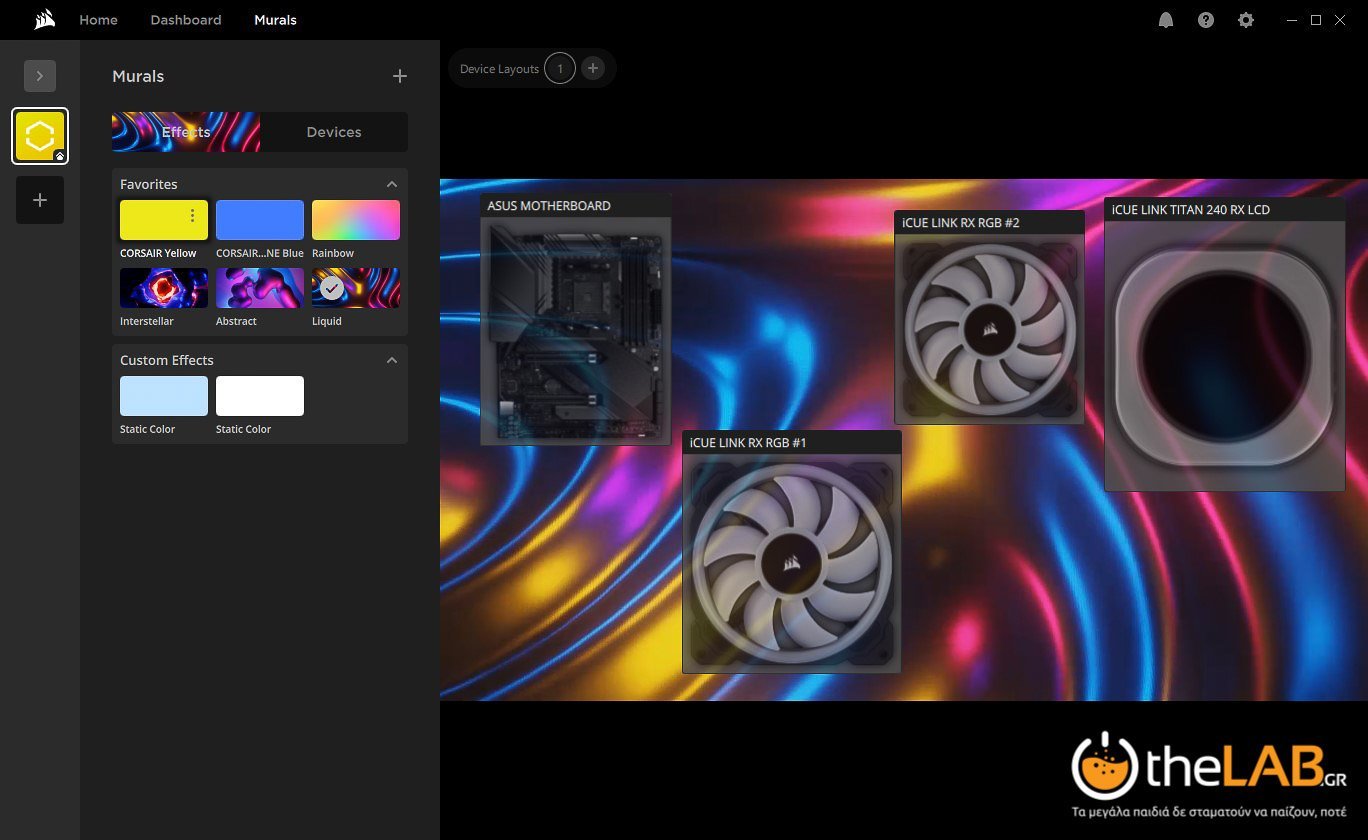Select the yellow profile icon in sidebar
The image size is (1368, 840).
pos(40,136)
